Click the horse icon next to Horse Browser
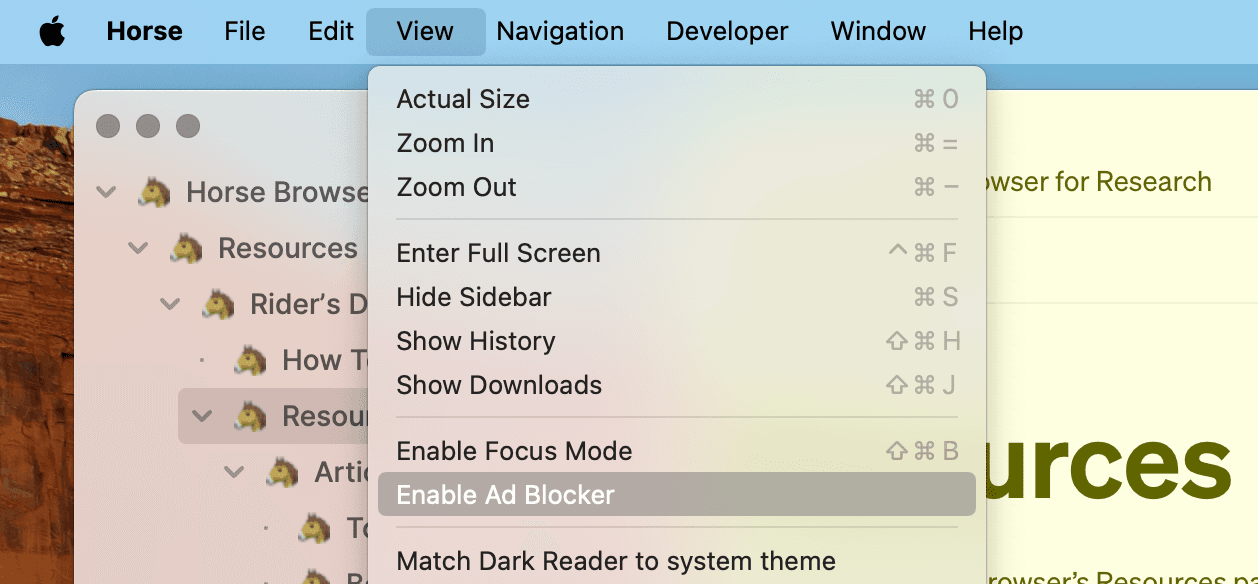This screenshot has width=1258, height=584. click(156, 192)
